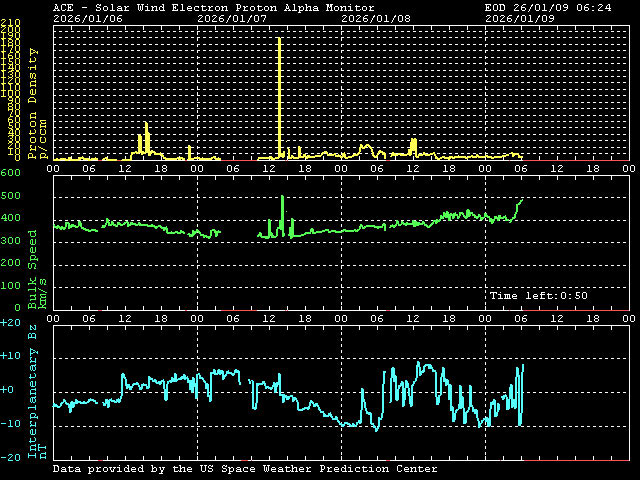This screenshot has width=640, height=480.
Task: Click the latest end of green speed line
Action: [x=522, y=199]
